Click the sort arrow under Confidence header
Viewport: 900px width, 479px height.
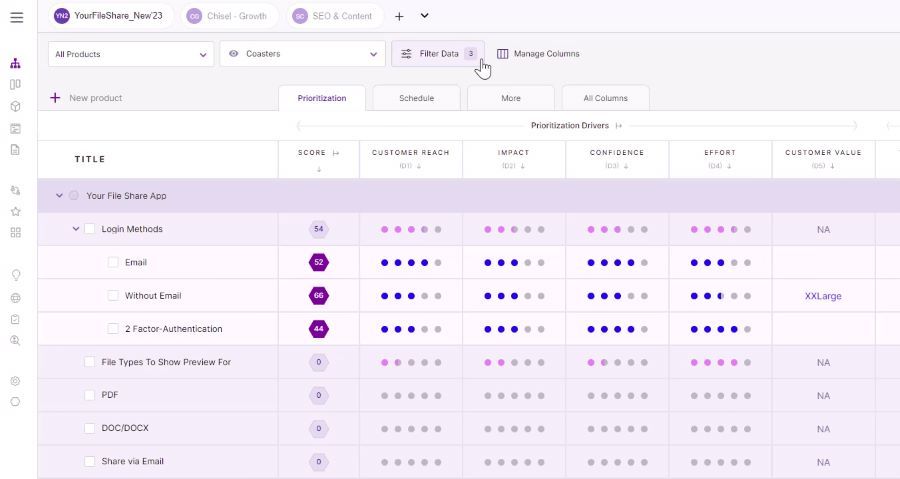626,166
